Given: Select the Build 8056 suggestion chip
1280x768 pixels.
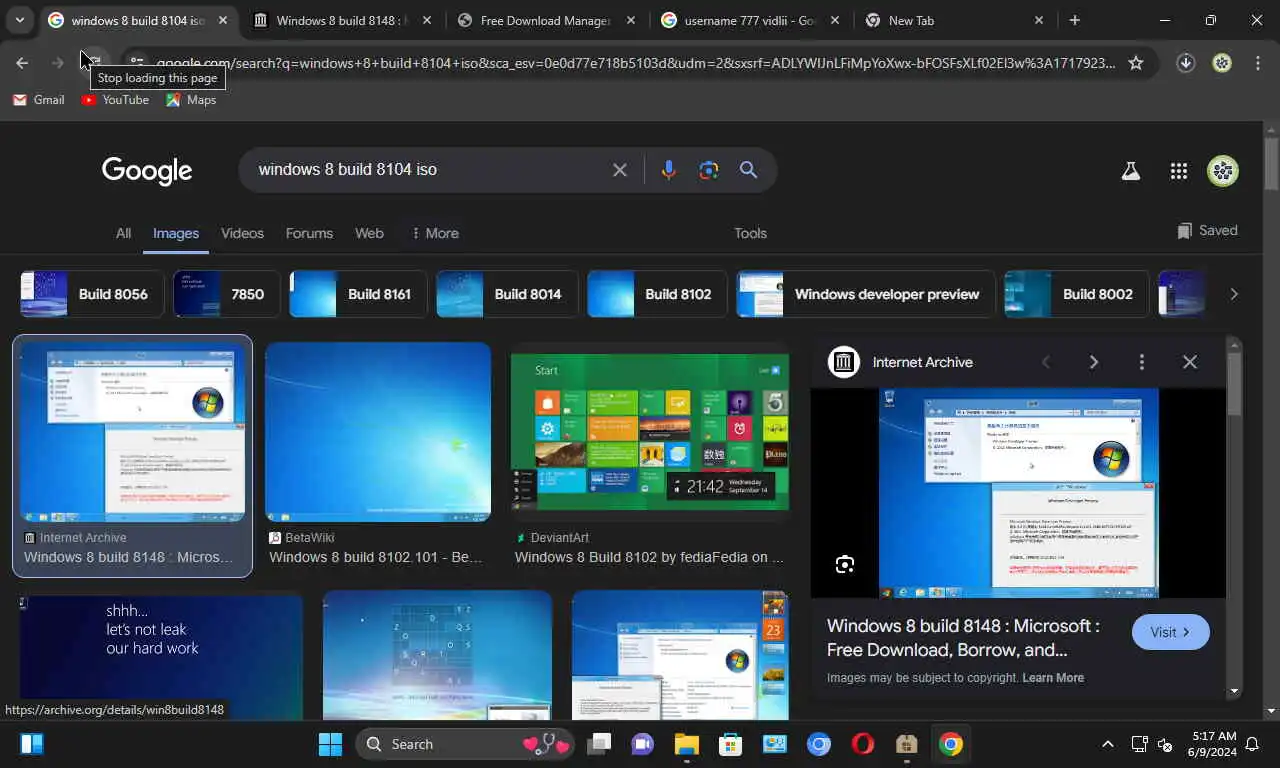Looking at the screenshot, I should 90,294.
